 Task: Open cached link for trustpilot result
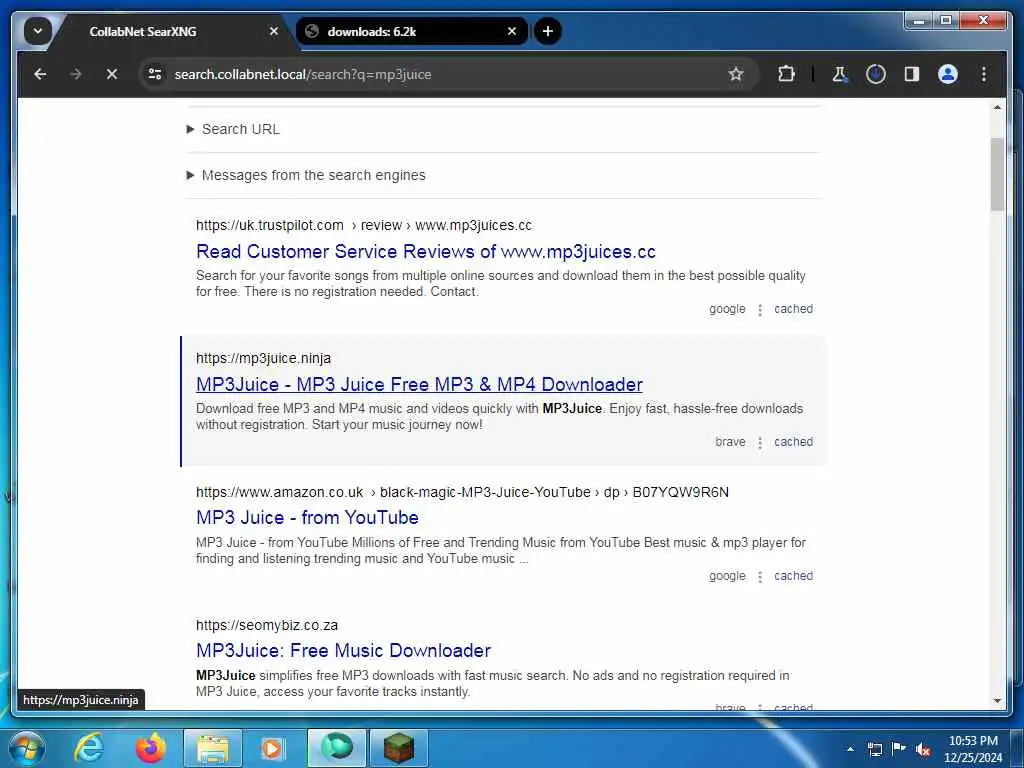point(793,309)
